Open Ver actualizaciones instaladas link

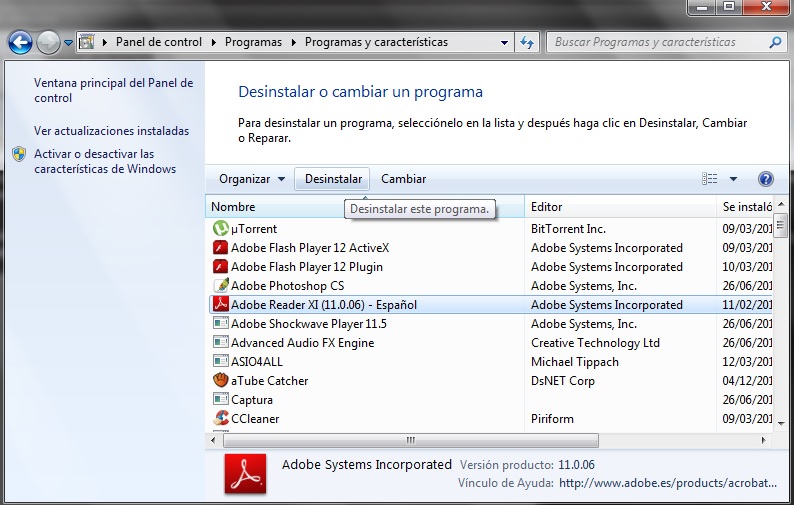pyautogui.click(x=111, y=131)
